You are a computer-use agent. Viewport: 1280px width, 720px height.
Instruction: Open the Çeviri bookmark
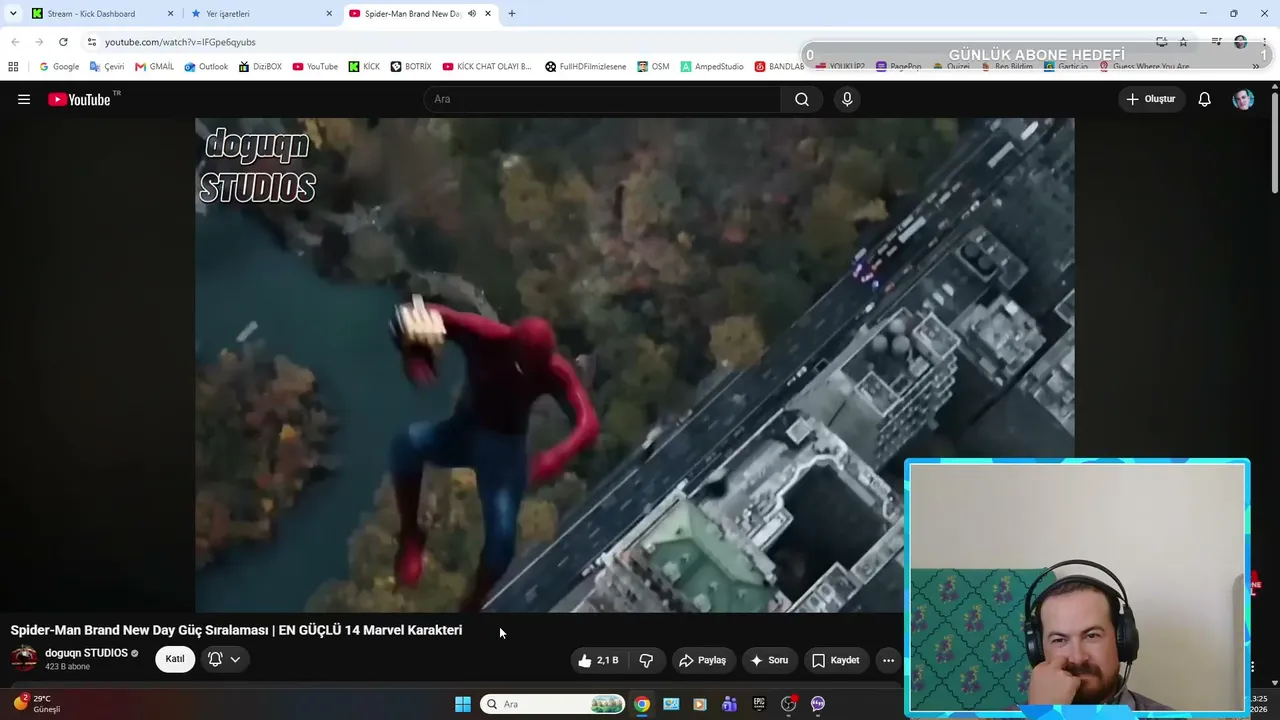pyautogui.click(x=107, y=67)
